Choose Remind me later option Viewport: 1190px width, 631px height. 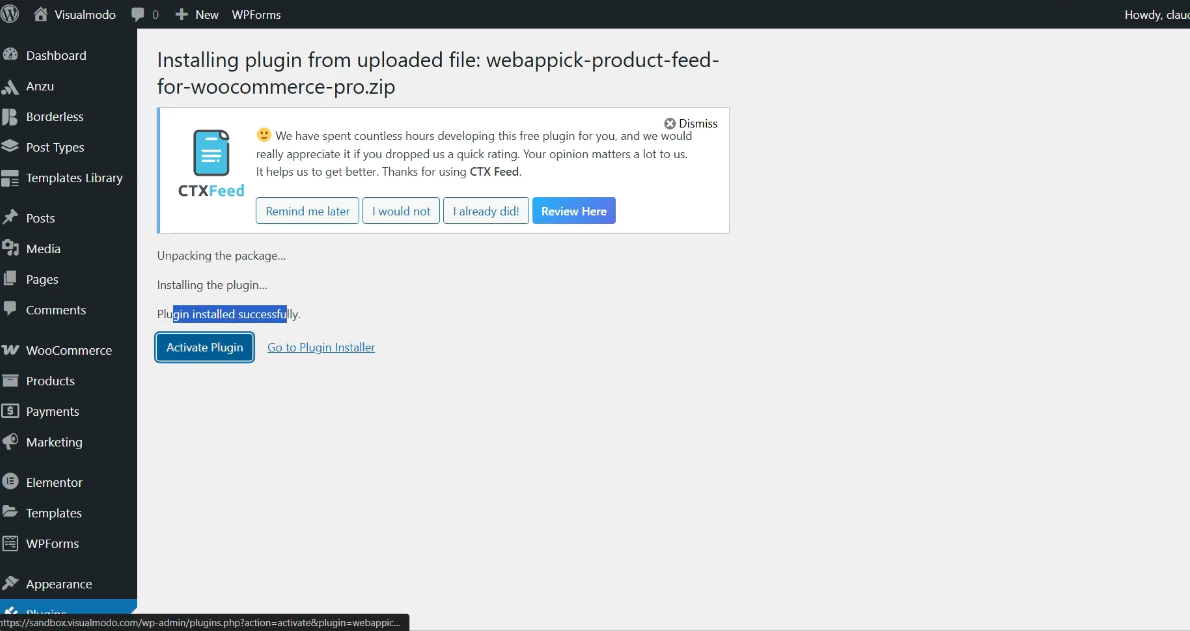[307, 211]
